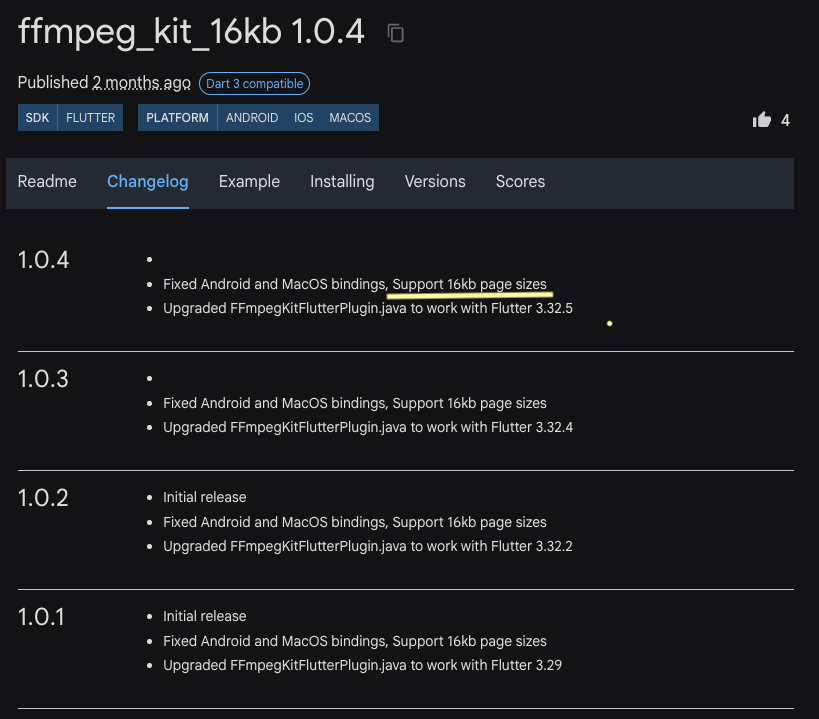Click the PLATFORM tag label
The image size is (819, 719).
click(x=177, y=118)
